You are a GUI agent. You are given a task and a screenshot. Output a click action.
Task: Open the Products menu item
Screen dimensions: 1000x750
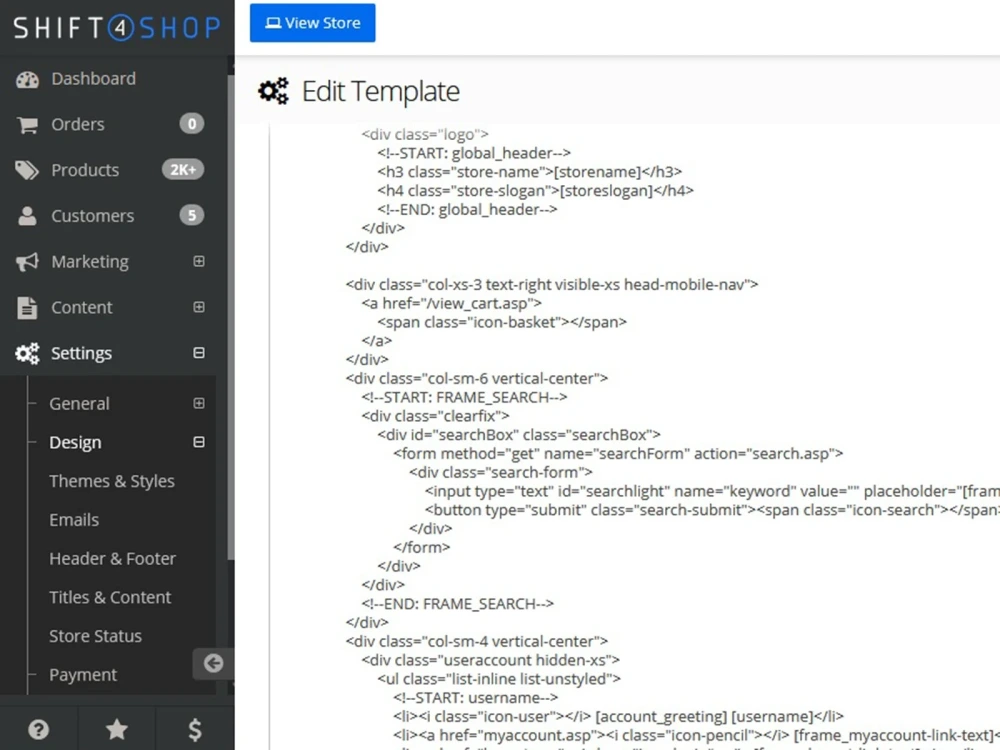pyautogui.click(x=85, y=170)
